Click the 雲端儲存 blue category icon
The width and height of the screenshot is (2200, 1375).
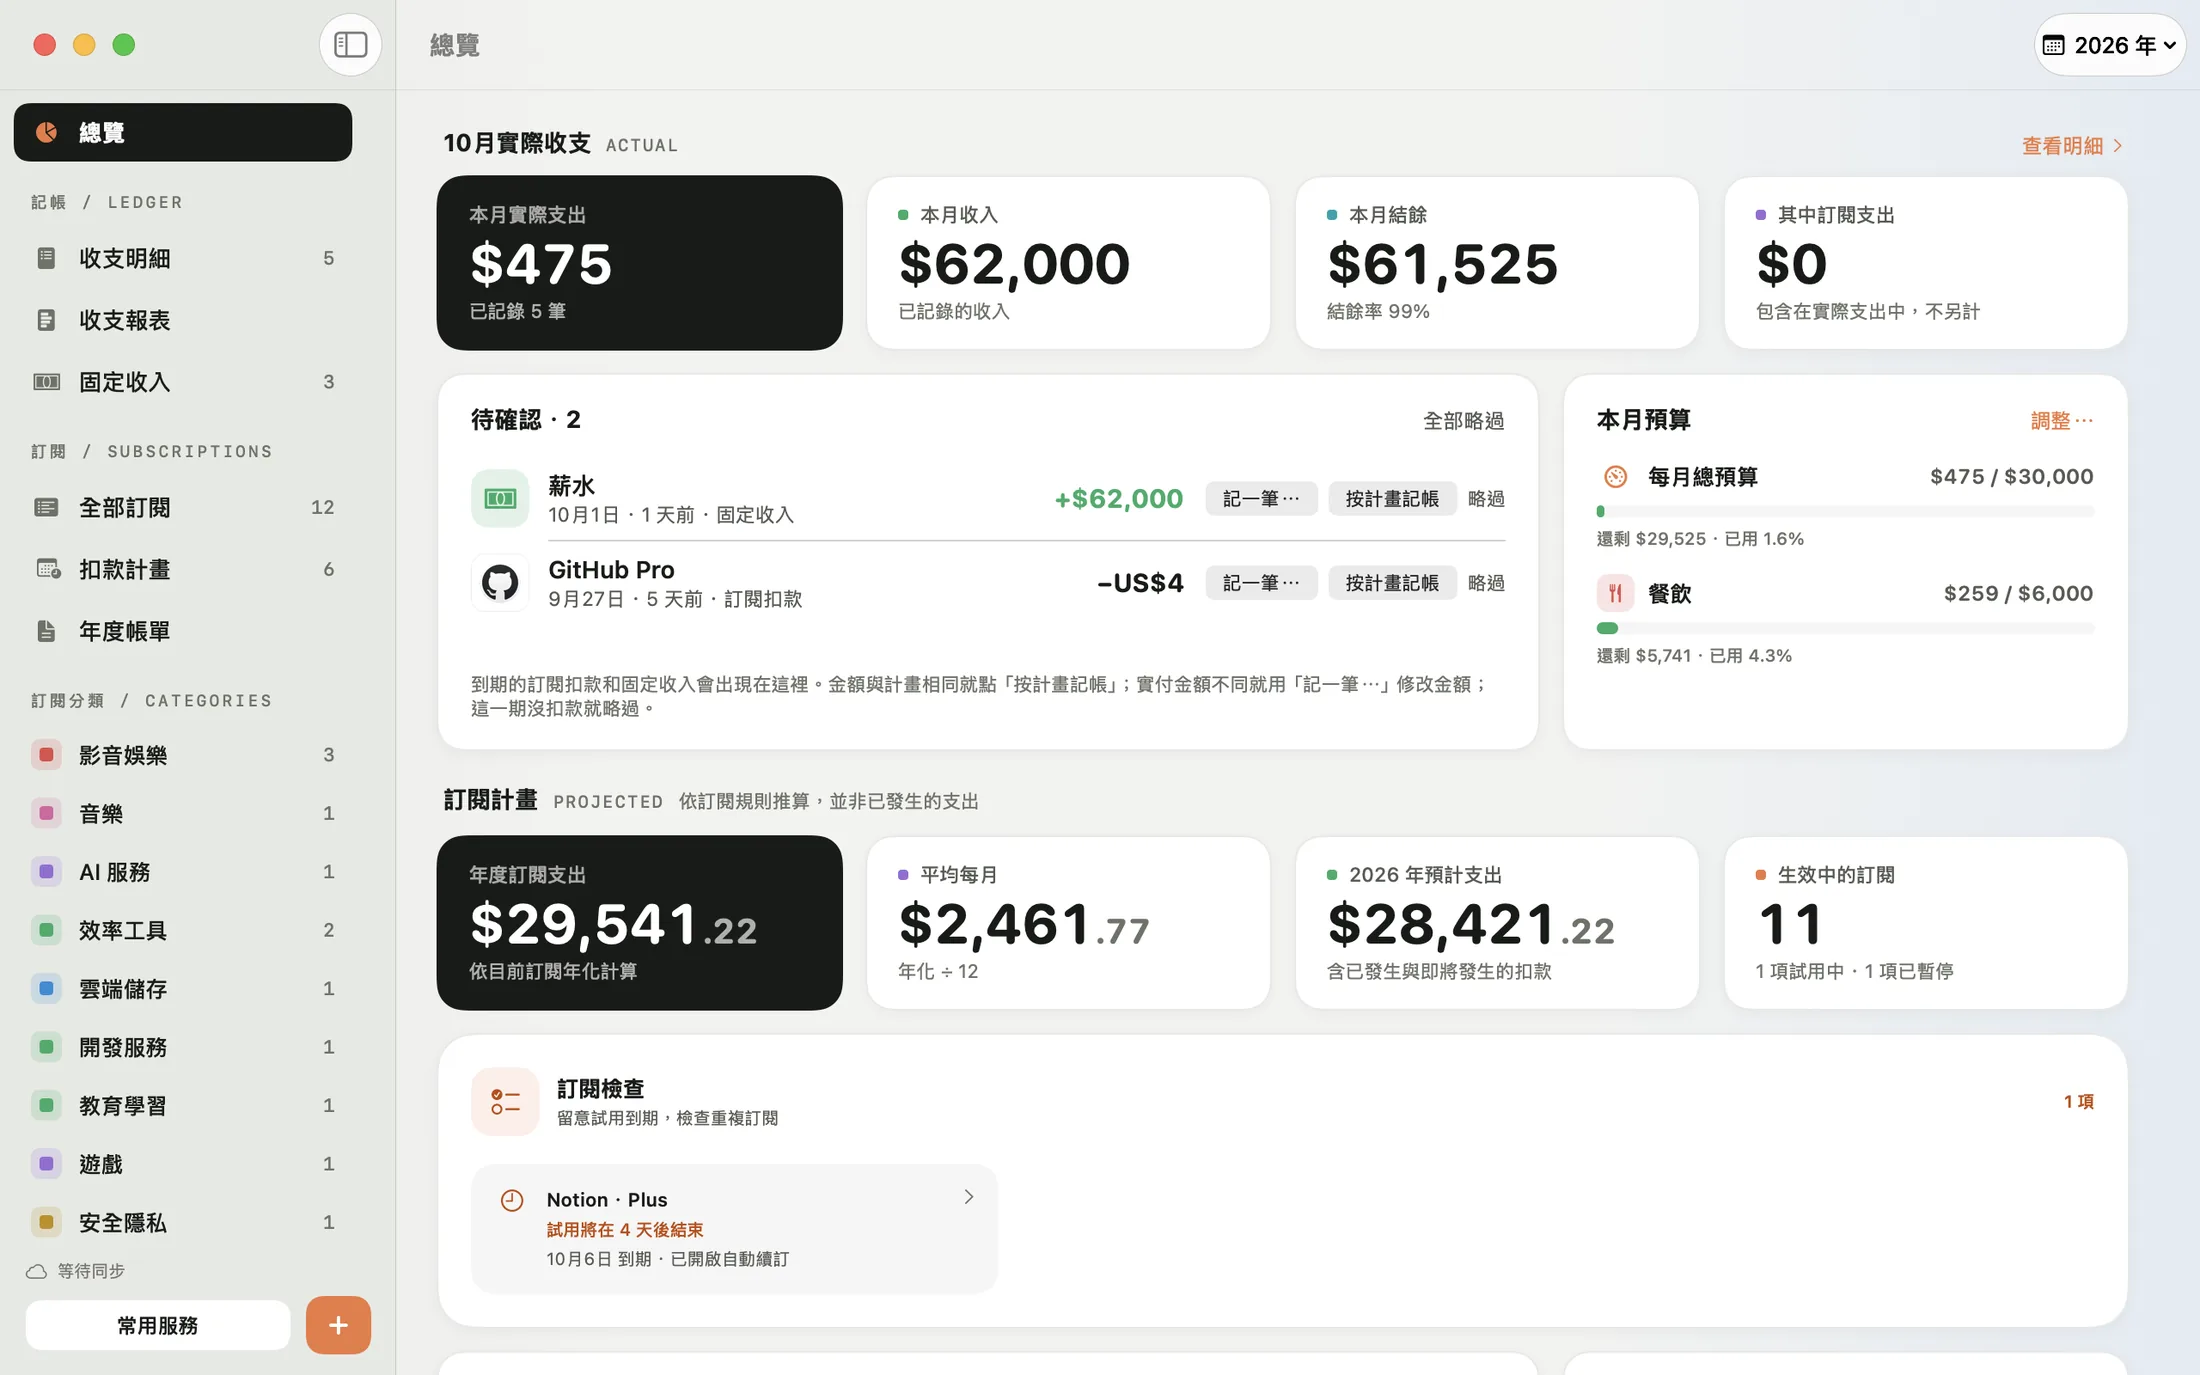point(46,989)
